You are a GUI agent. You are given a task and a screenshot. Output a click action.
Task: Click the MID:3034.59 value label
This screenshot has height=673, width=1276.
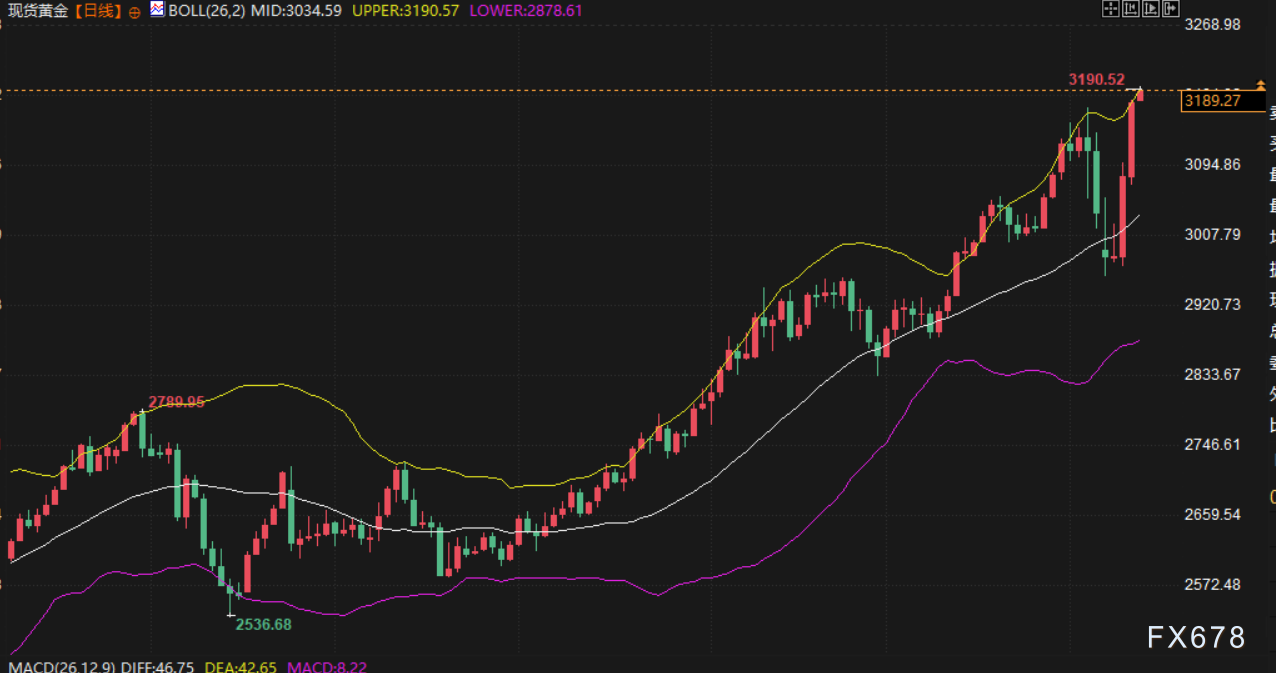pos(300,11)
